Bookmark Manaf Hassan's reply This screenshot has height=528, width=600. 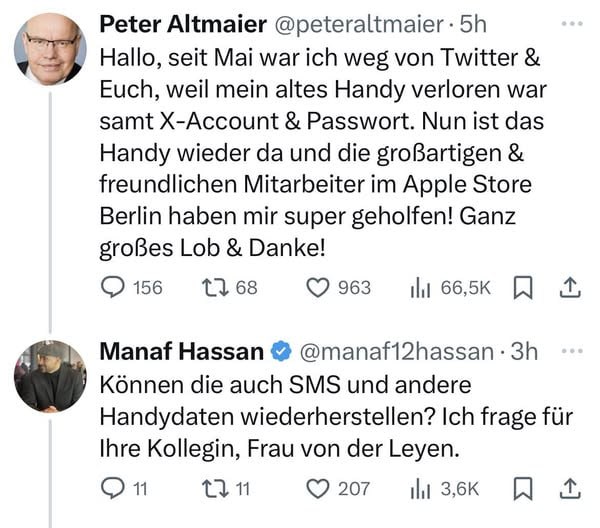pos(521,488)
